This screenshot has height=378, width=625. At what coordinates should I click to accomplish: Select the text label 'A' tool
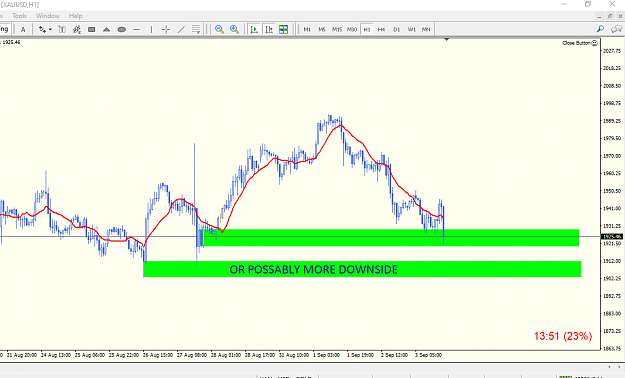(23, 30)
